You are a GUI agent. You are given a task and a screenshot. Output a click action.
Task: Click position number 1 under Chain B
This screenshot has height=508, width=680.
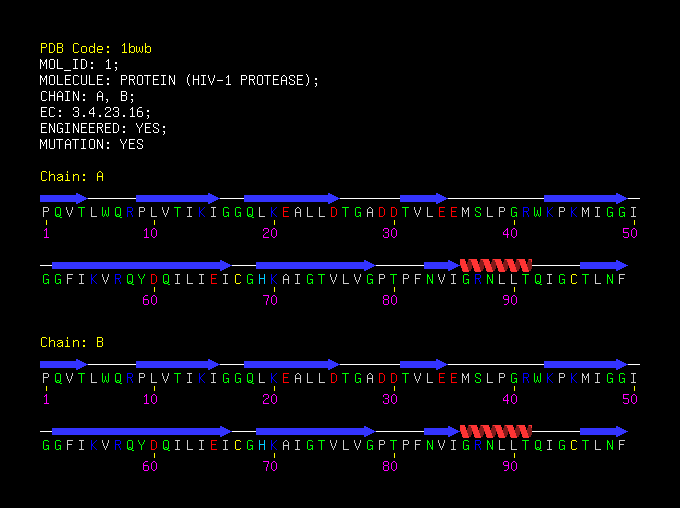coord(46,399)
